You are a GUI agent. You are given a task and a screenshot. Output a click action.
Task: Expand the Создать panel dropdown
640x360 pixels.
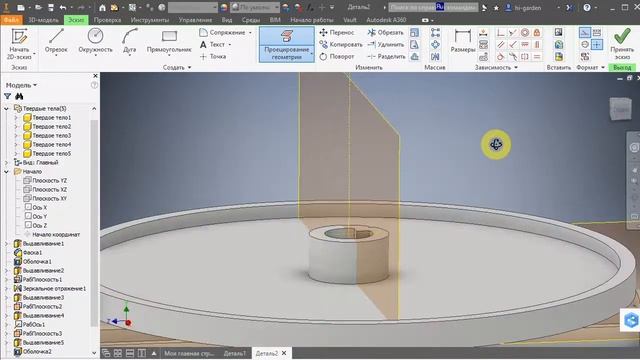point(177,67)
